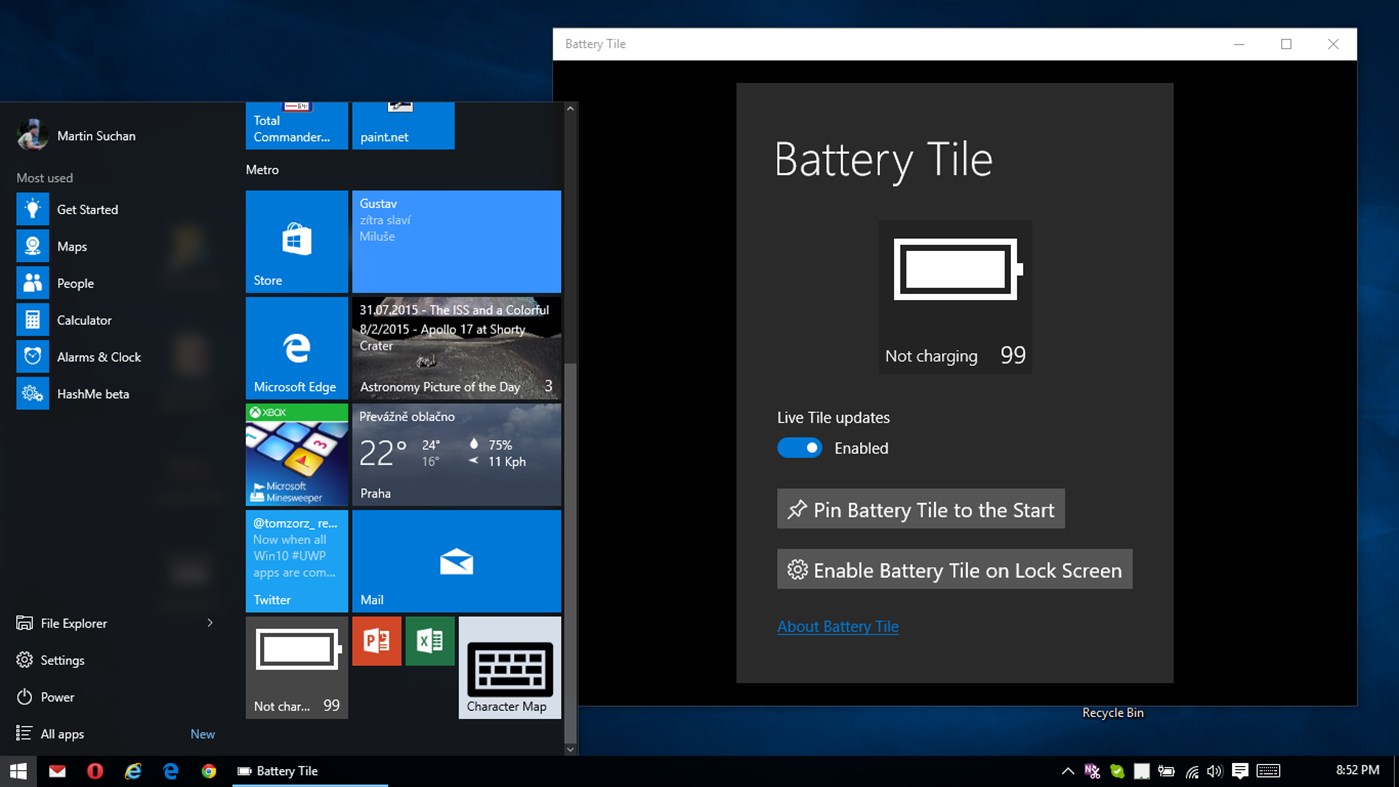Select Settings from the Start menu
Screen dimensions: 1399x787
[x=60, y=659]
